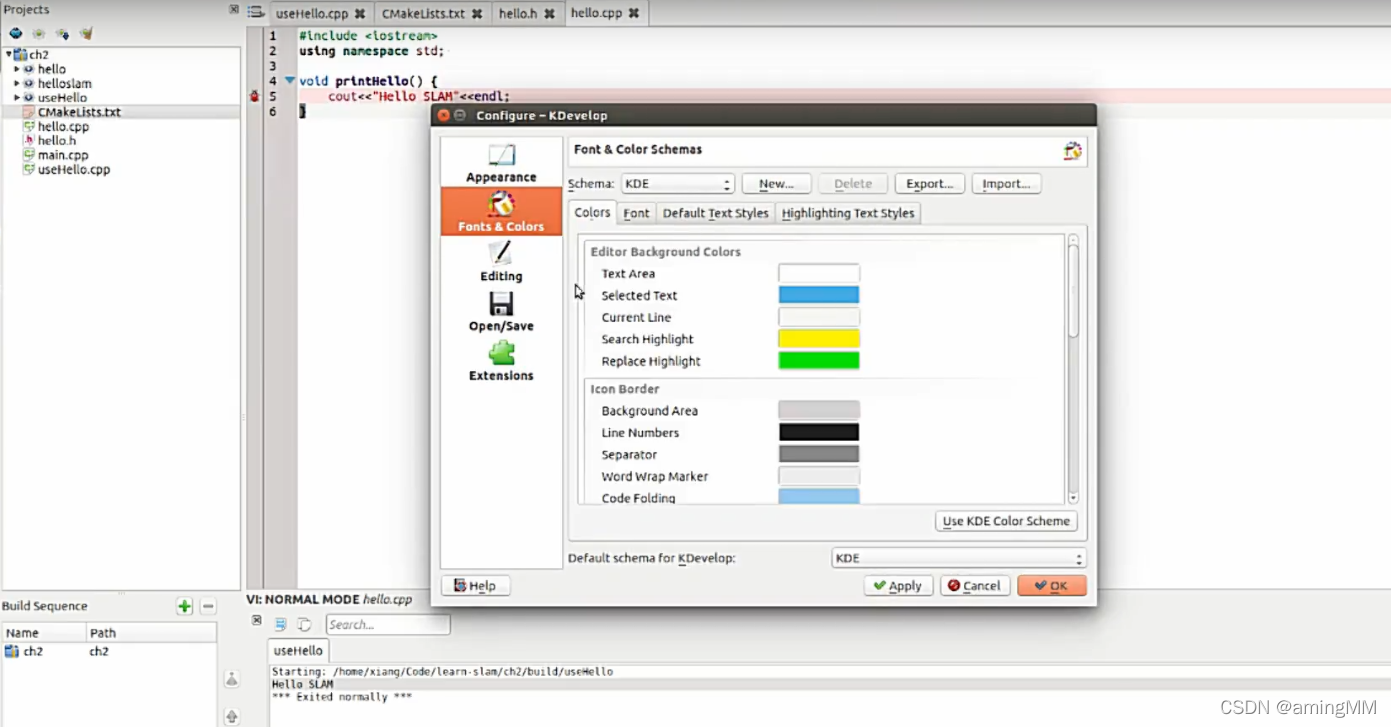The image size is (1391, 727).
Task: Close the CMakeLists.txt editor tab
Action: coord(477,14)
